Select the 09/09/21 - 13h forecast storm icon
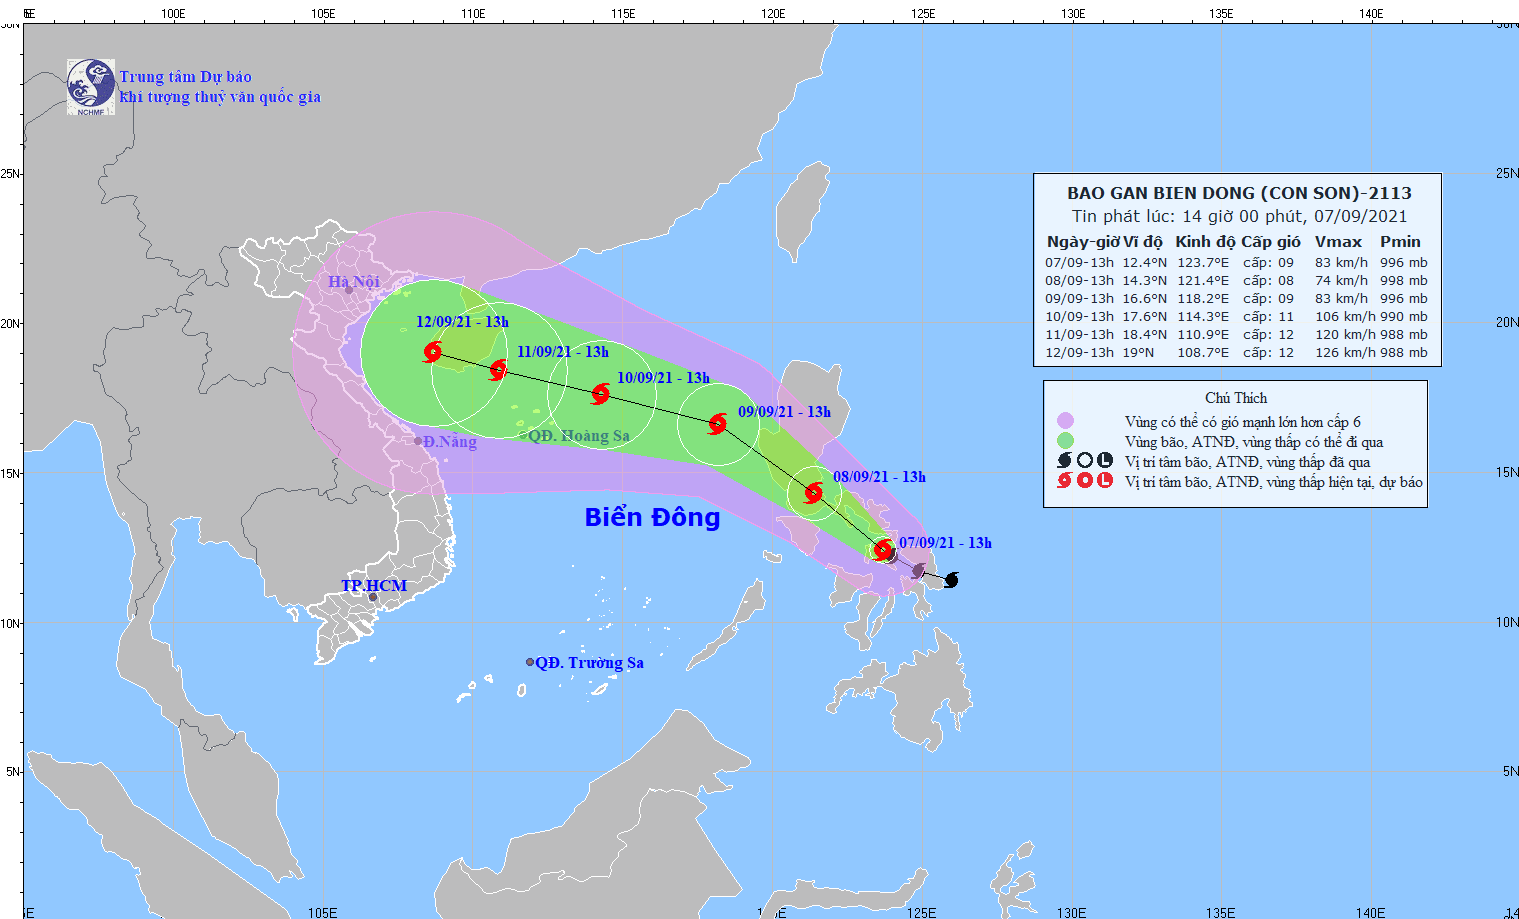This screenshot has width=1519, height=919. pos(717,424)
